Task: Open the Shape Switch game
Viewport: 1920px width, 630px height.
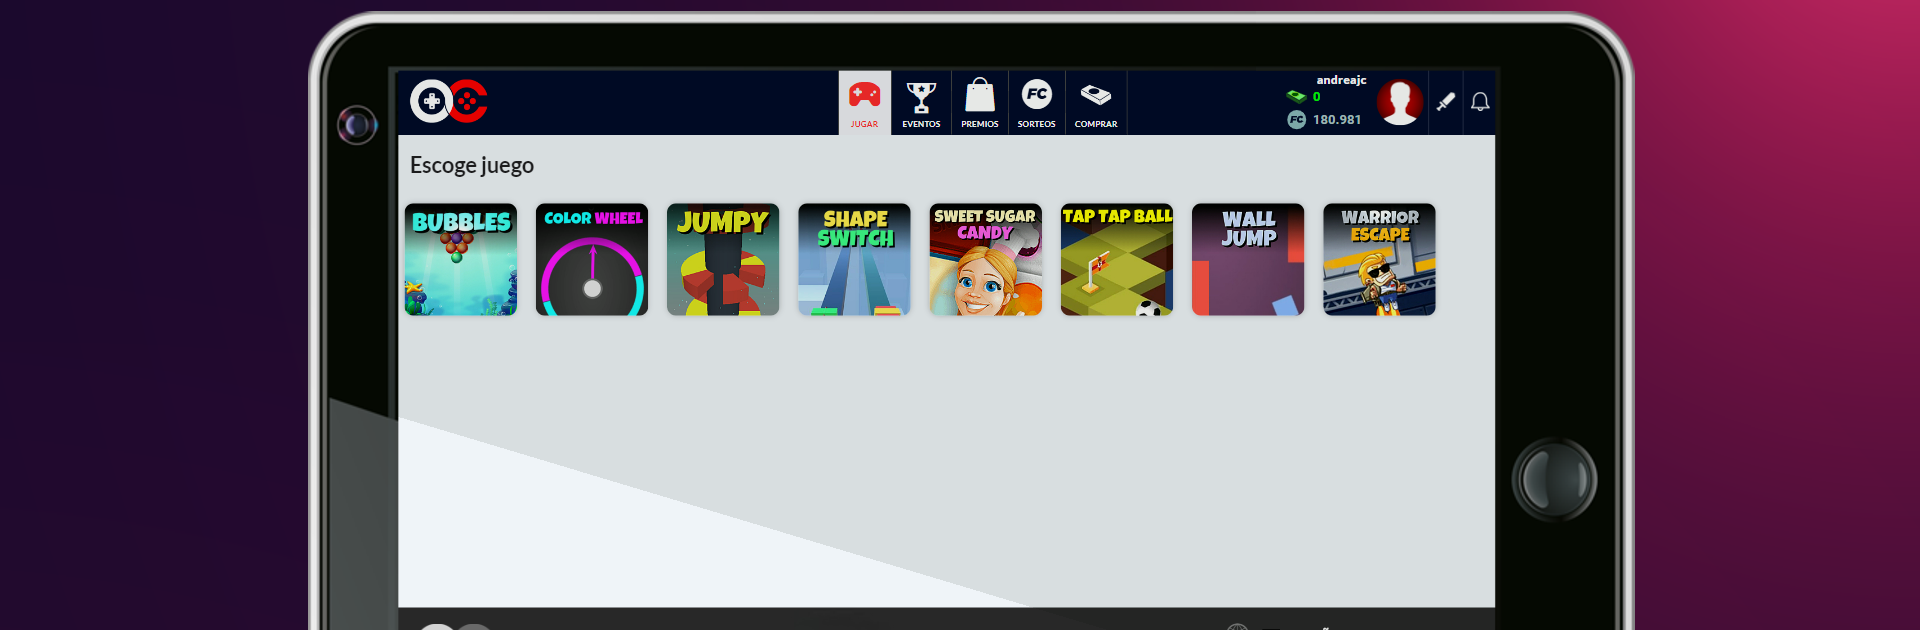Action: point(854,260)
